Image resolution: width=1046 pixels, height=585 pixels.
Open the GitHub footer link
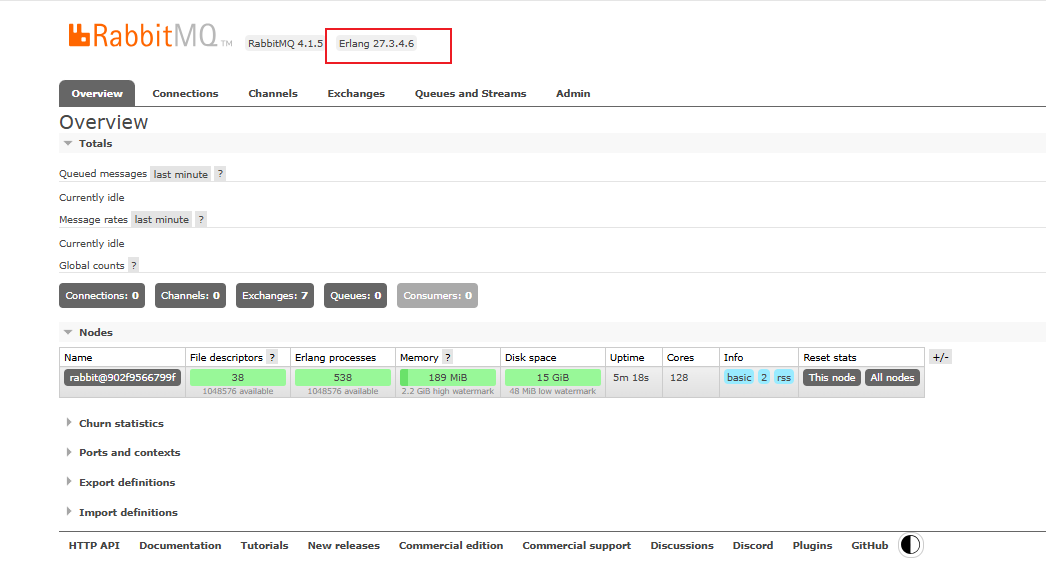pyautogui.click(x=869, y=546)
